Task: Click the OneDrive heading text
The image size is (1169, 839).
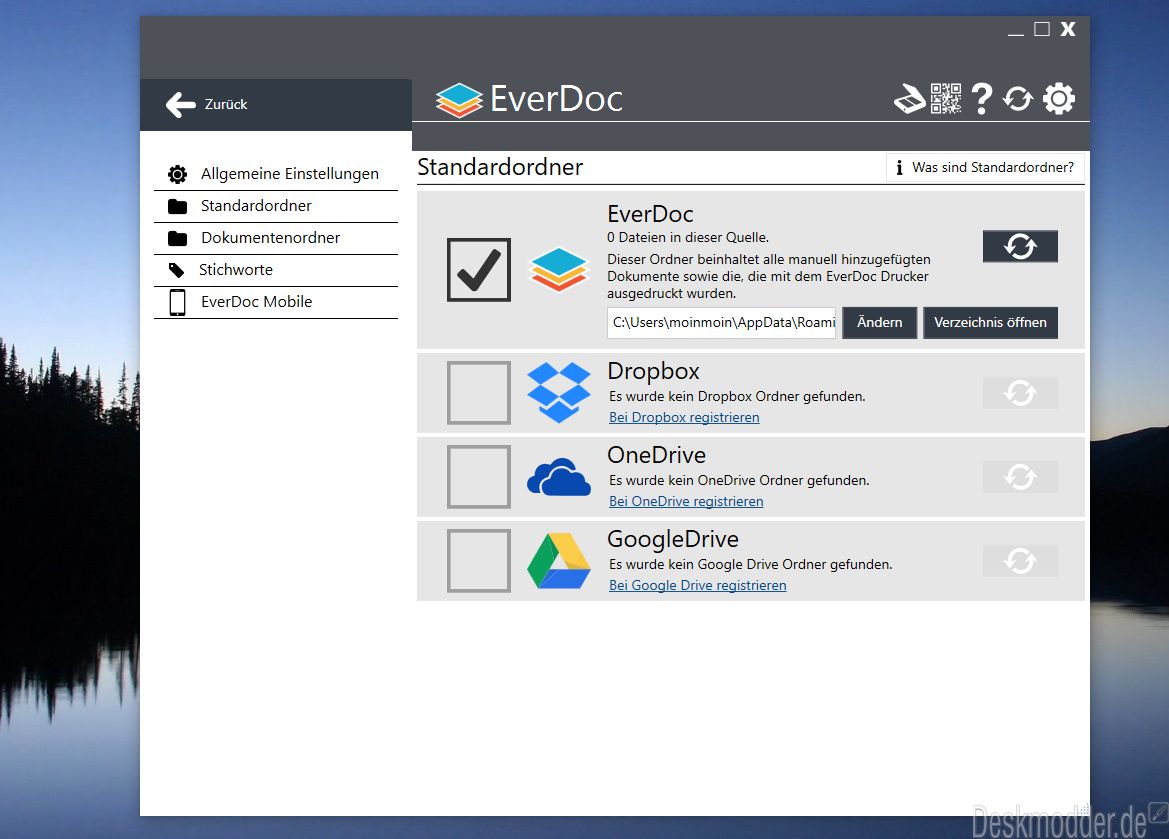Action: click(x=656, y=455)
